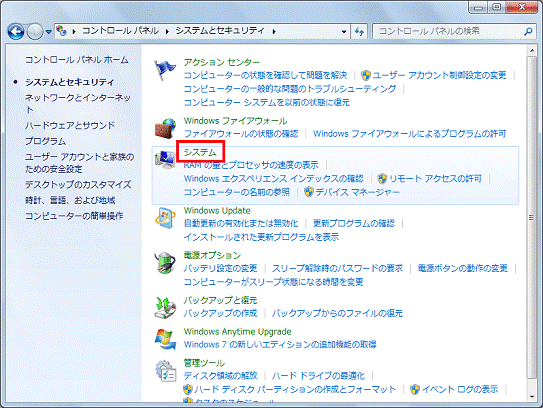This screenshot has width=543, height=408.
Task: Click the Administrative Tools gear icon
Action: 166,371
